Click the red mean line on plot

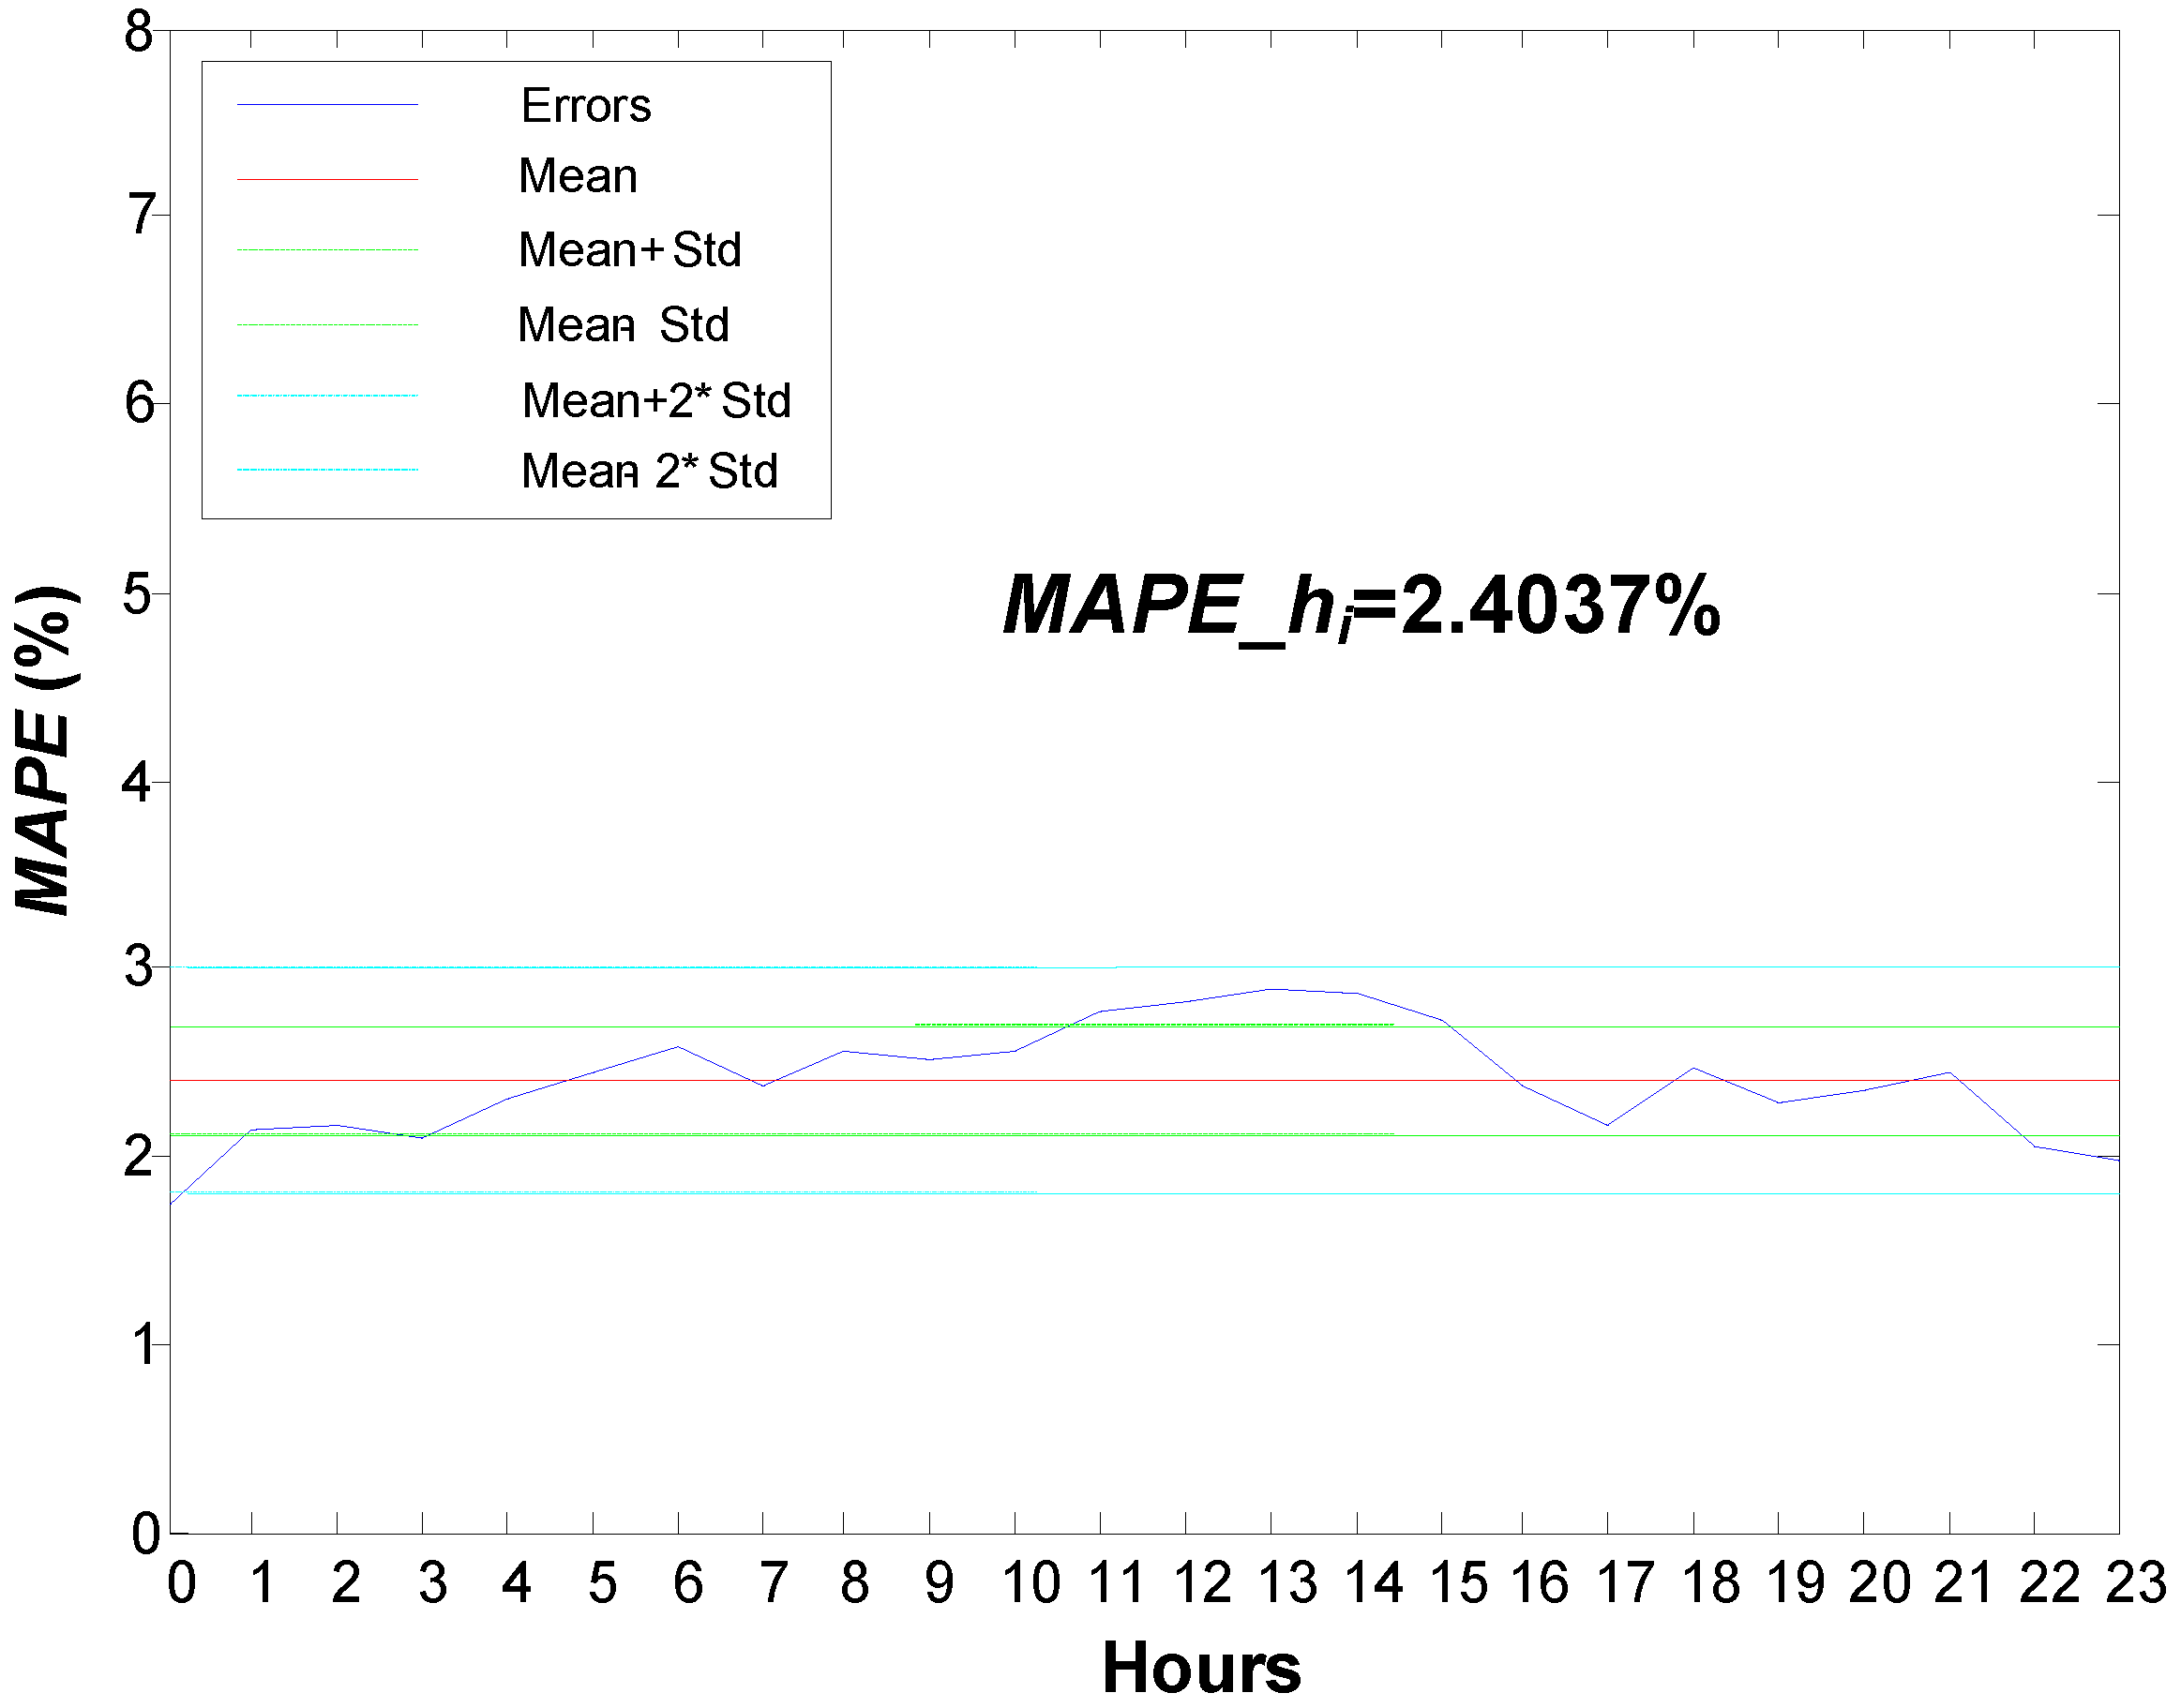[x=1300, y=1081]
